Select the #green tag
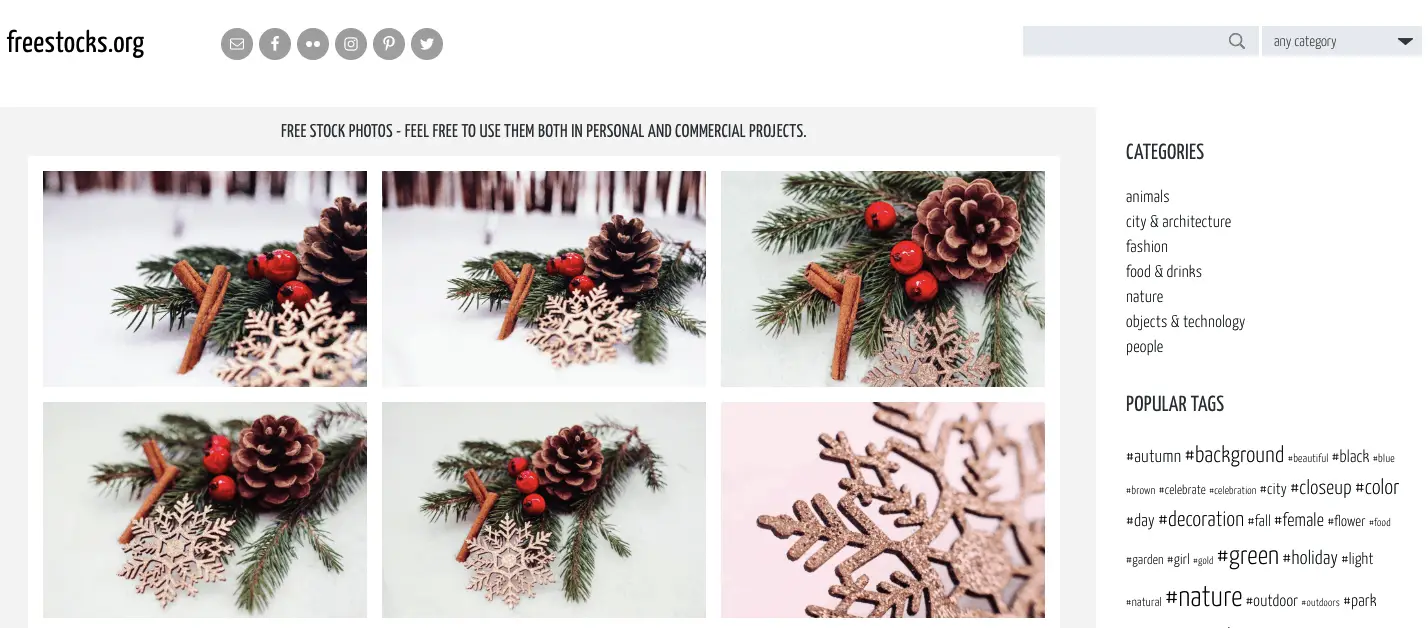The width and height of the screenshot is (1428, 628). pos(1248,557)
